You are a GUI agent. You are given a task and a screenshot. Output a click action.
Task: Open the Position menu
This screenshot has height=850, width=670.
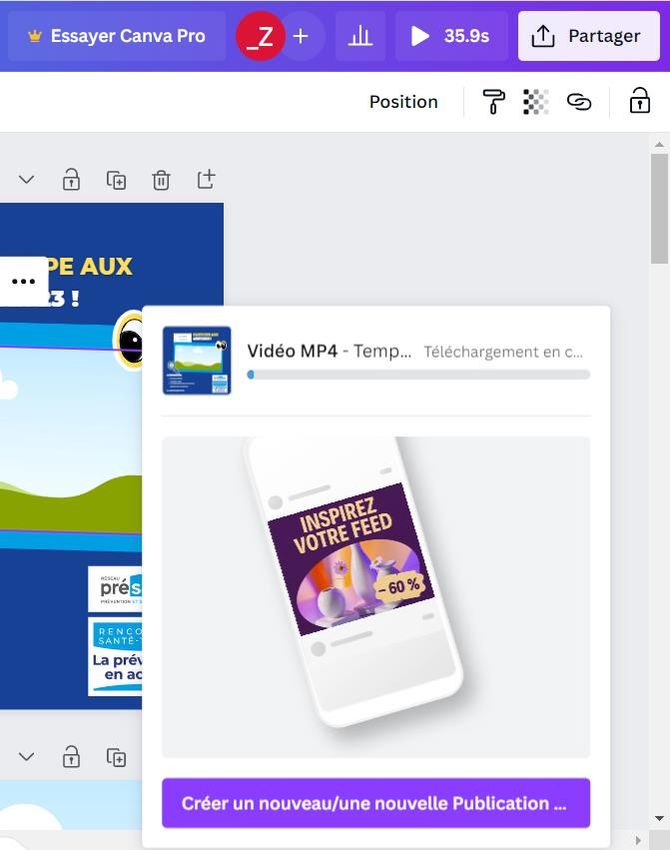coord(403,102)
